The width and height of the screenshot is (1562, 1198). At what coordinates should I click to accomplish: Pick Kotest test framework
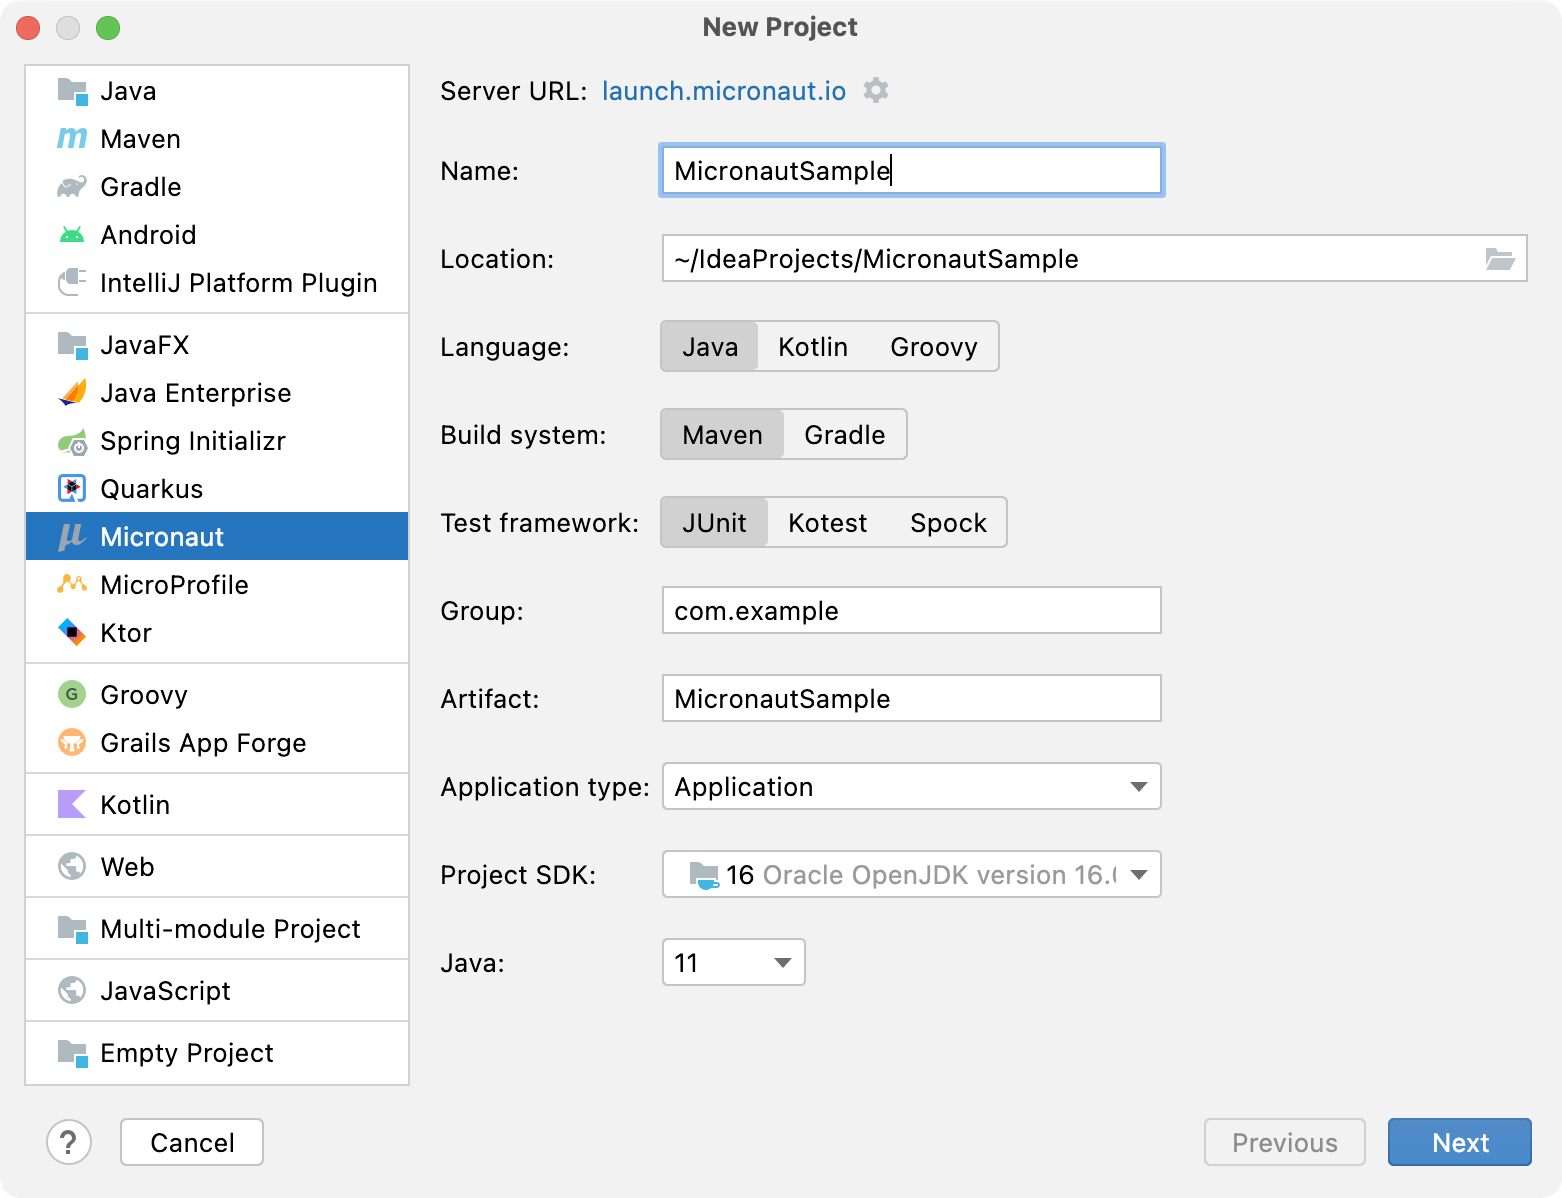pyautogui.click(x=828, y=523)
